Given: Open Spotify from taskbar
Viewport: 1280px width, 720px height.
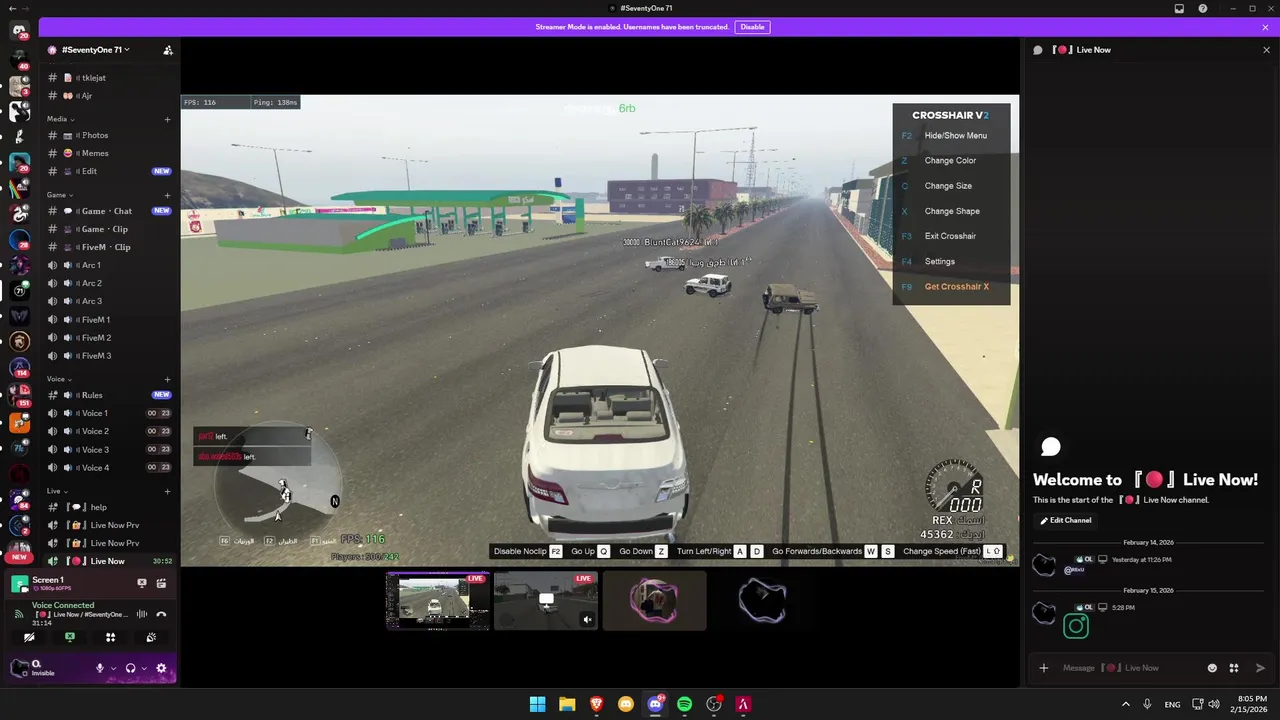Looking at the screenshot, I should [x=684, y=704].
